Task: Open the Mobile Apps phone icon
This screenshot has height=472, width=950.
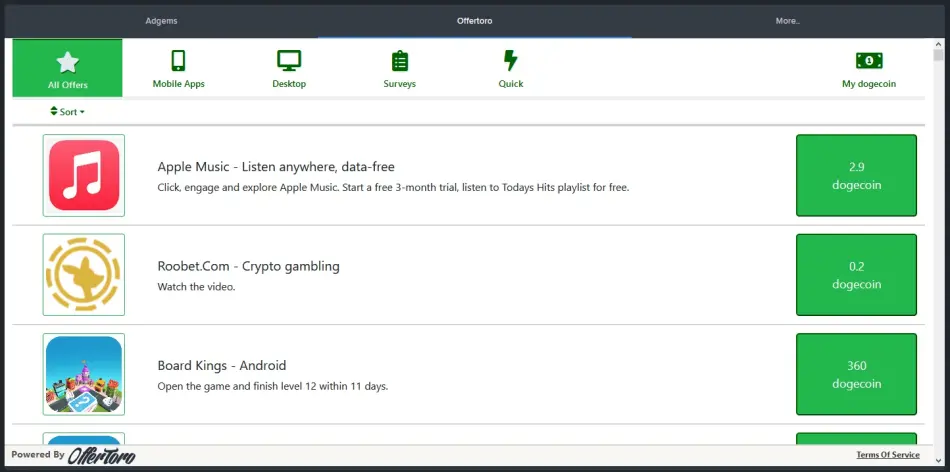Action: click(x=178, y=61)
